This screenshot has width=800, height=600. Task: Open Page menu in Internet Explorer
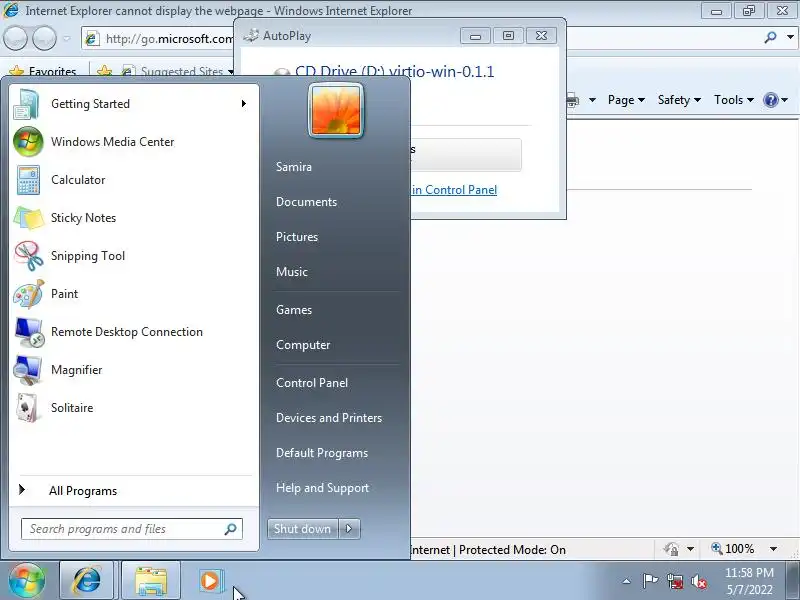626,100
